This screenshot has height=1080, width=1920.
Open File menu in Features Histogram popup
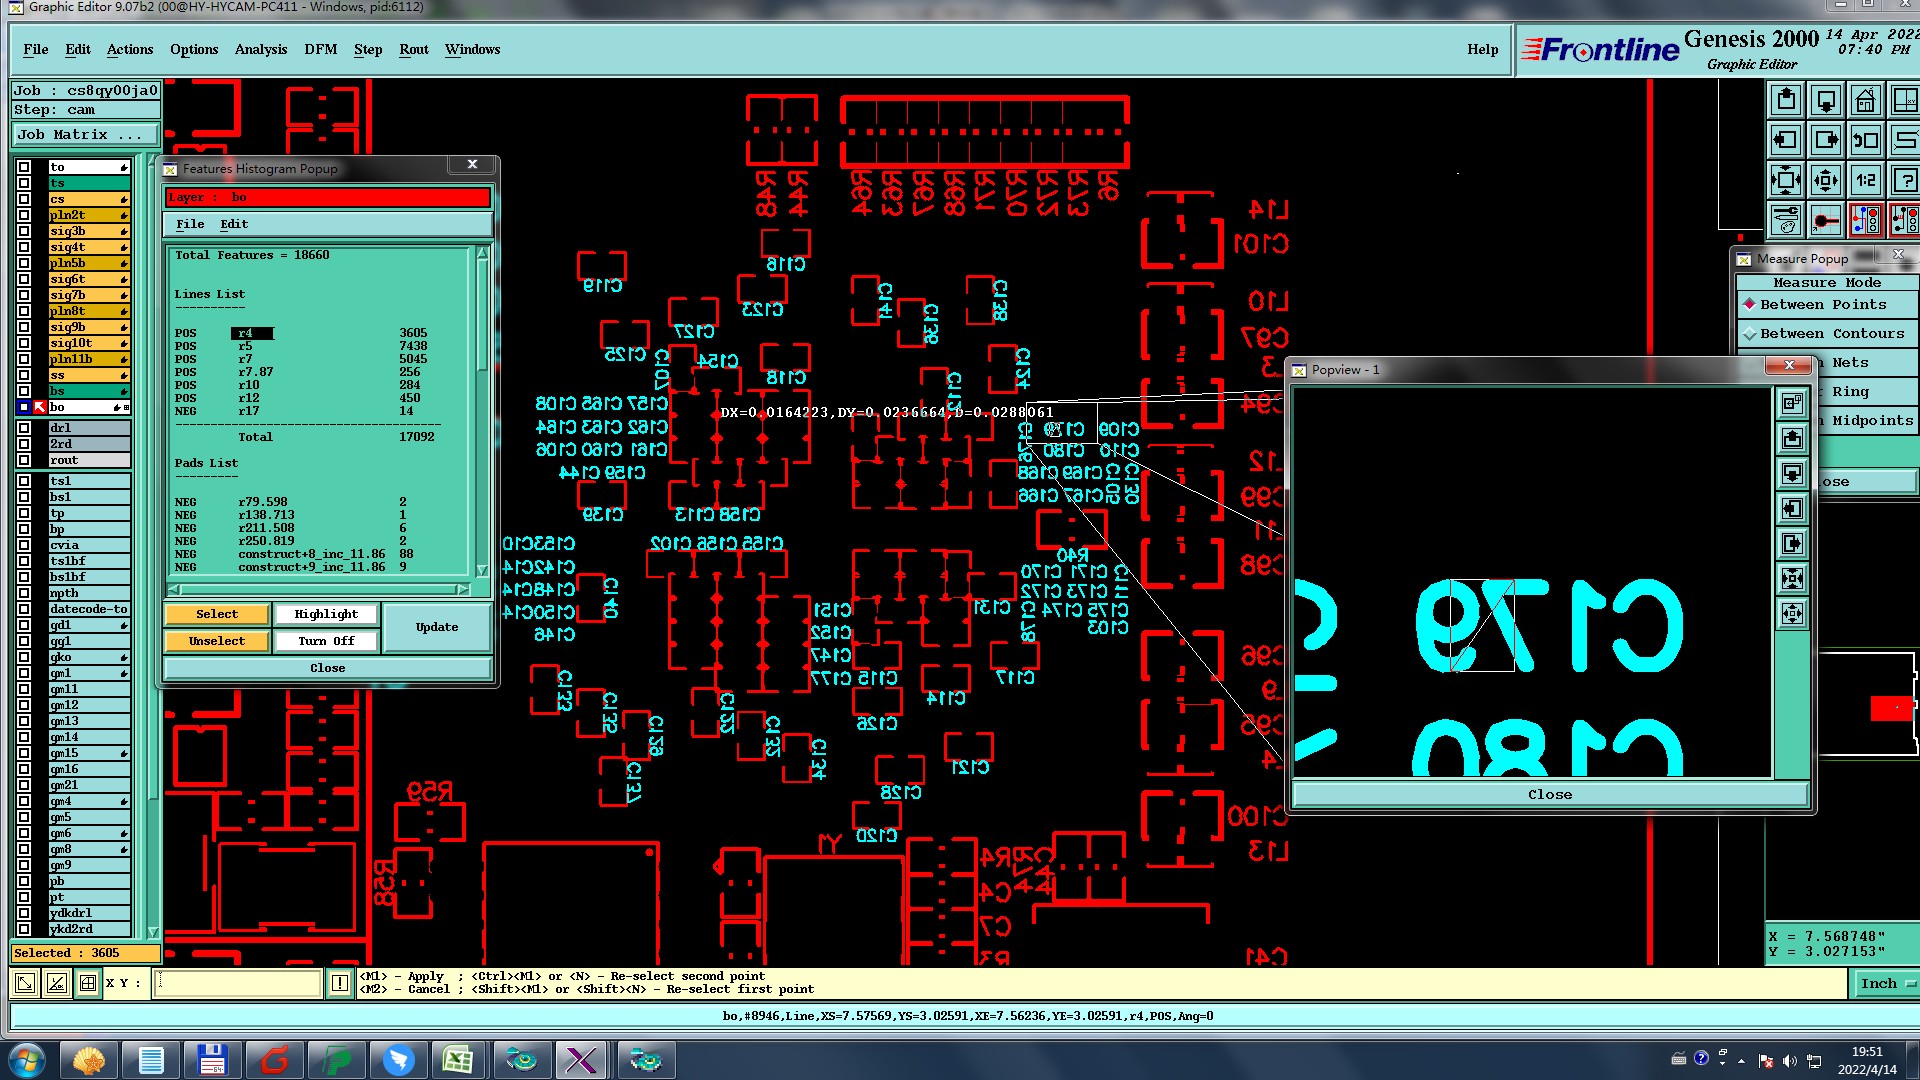190,224
